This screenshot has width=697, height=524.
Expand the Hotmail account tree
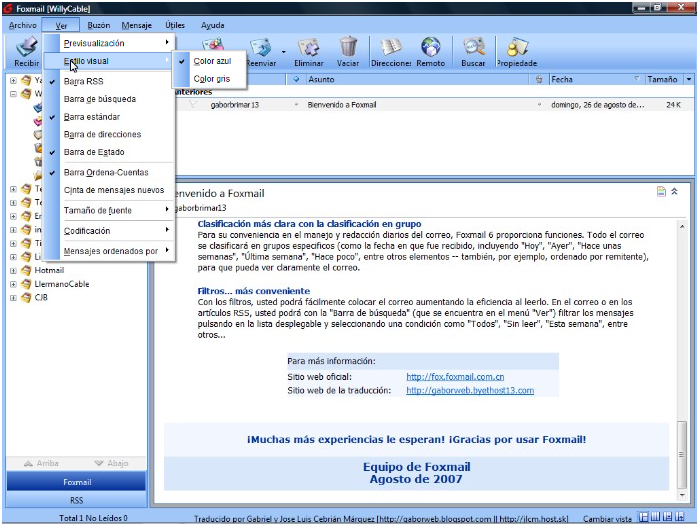[13, 270]
